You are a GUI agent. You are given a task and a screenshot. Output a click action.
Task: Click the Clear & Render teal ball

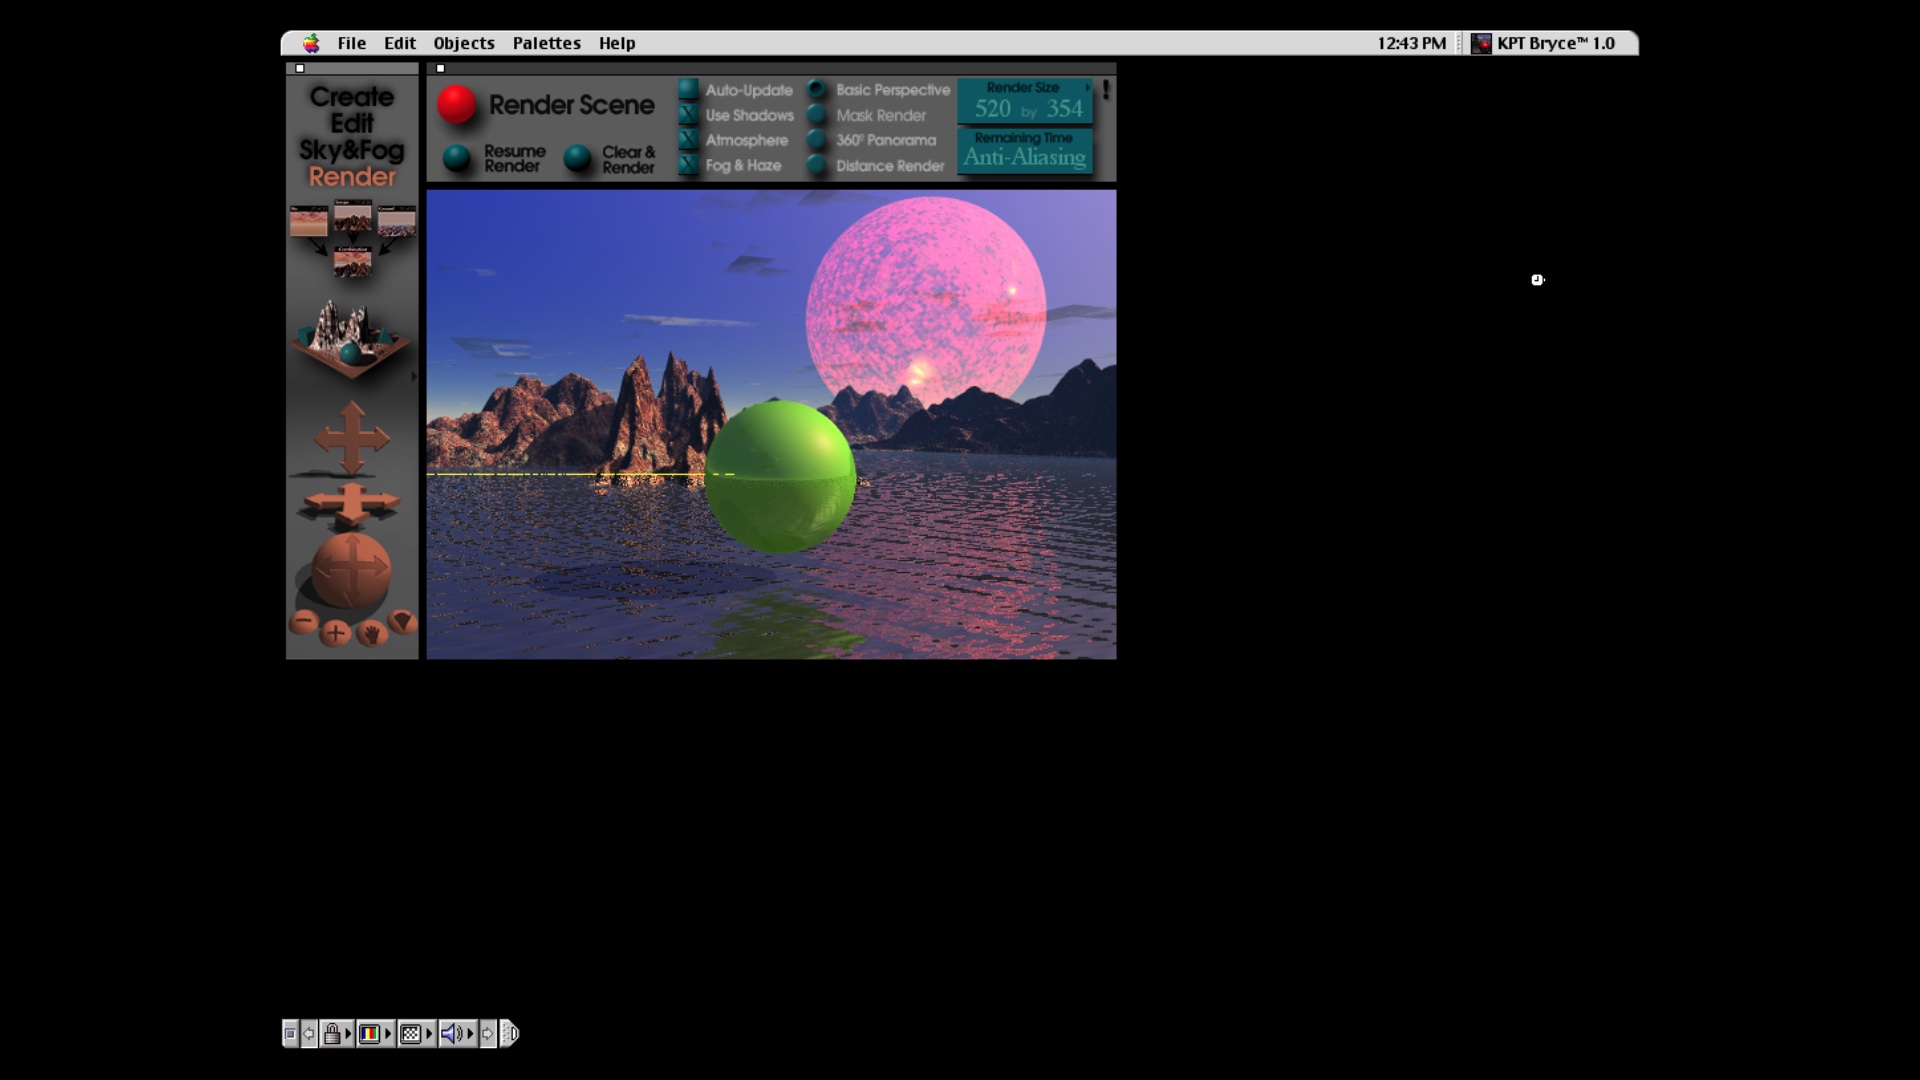pyautogui.click(x=577, y=158)
